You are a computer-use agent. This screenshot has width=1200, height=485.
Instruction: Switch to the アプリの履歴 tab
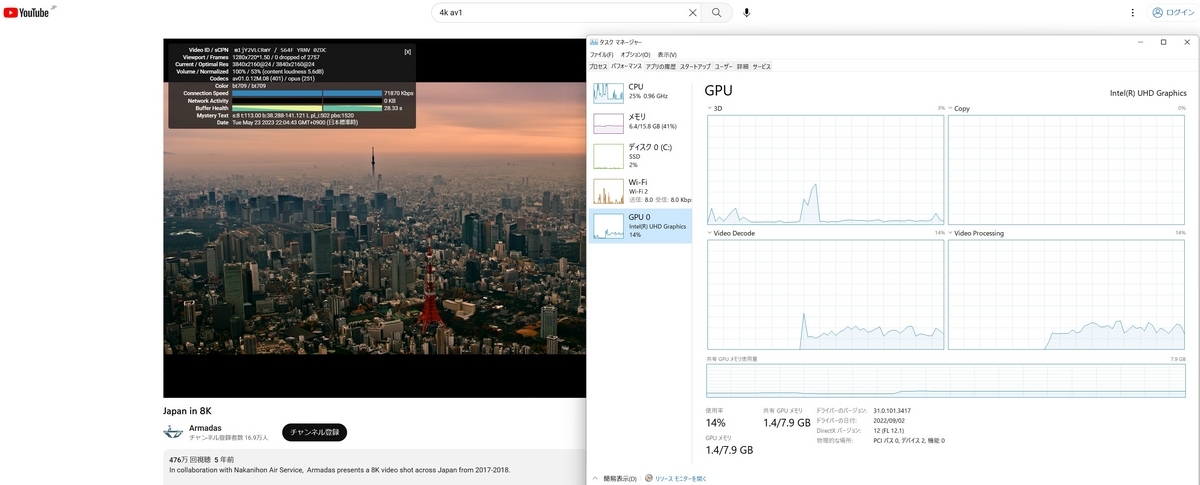pos(661,66)
